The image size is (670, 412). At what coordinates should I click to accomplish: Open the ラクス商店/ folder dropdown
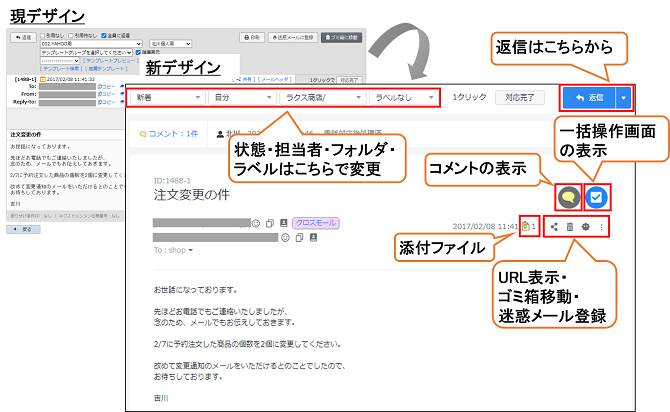pos(323,97)
